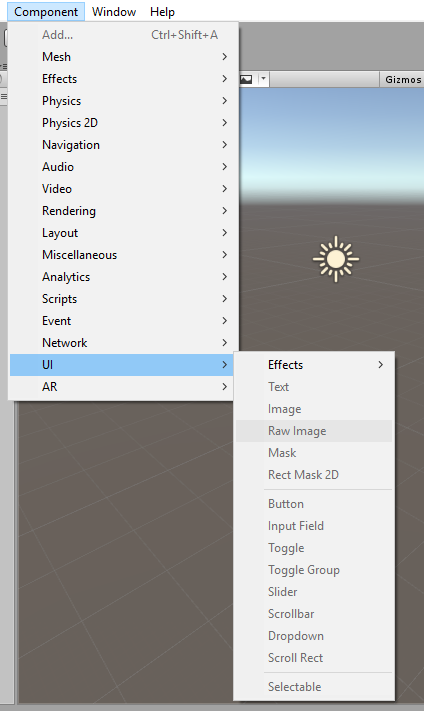Image resolution: width=424 pixels, height=711 pixels.
Task: Select the directional light sun gizmo
Action: (336, 259)
